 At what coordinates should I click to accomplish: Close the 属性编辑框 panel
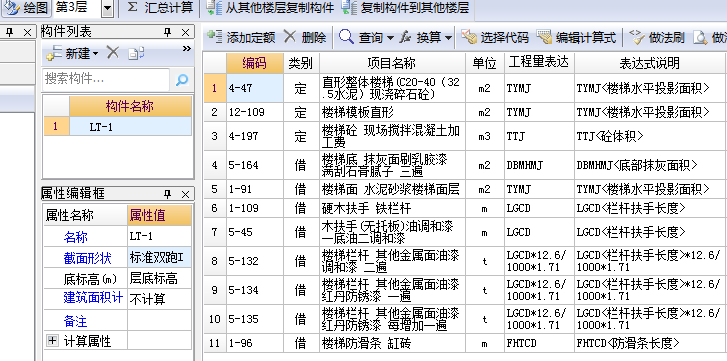click(x=185, y=194)
